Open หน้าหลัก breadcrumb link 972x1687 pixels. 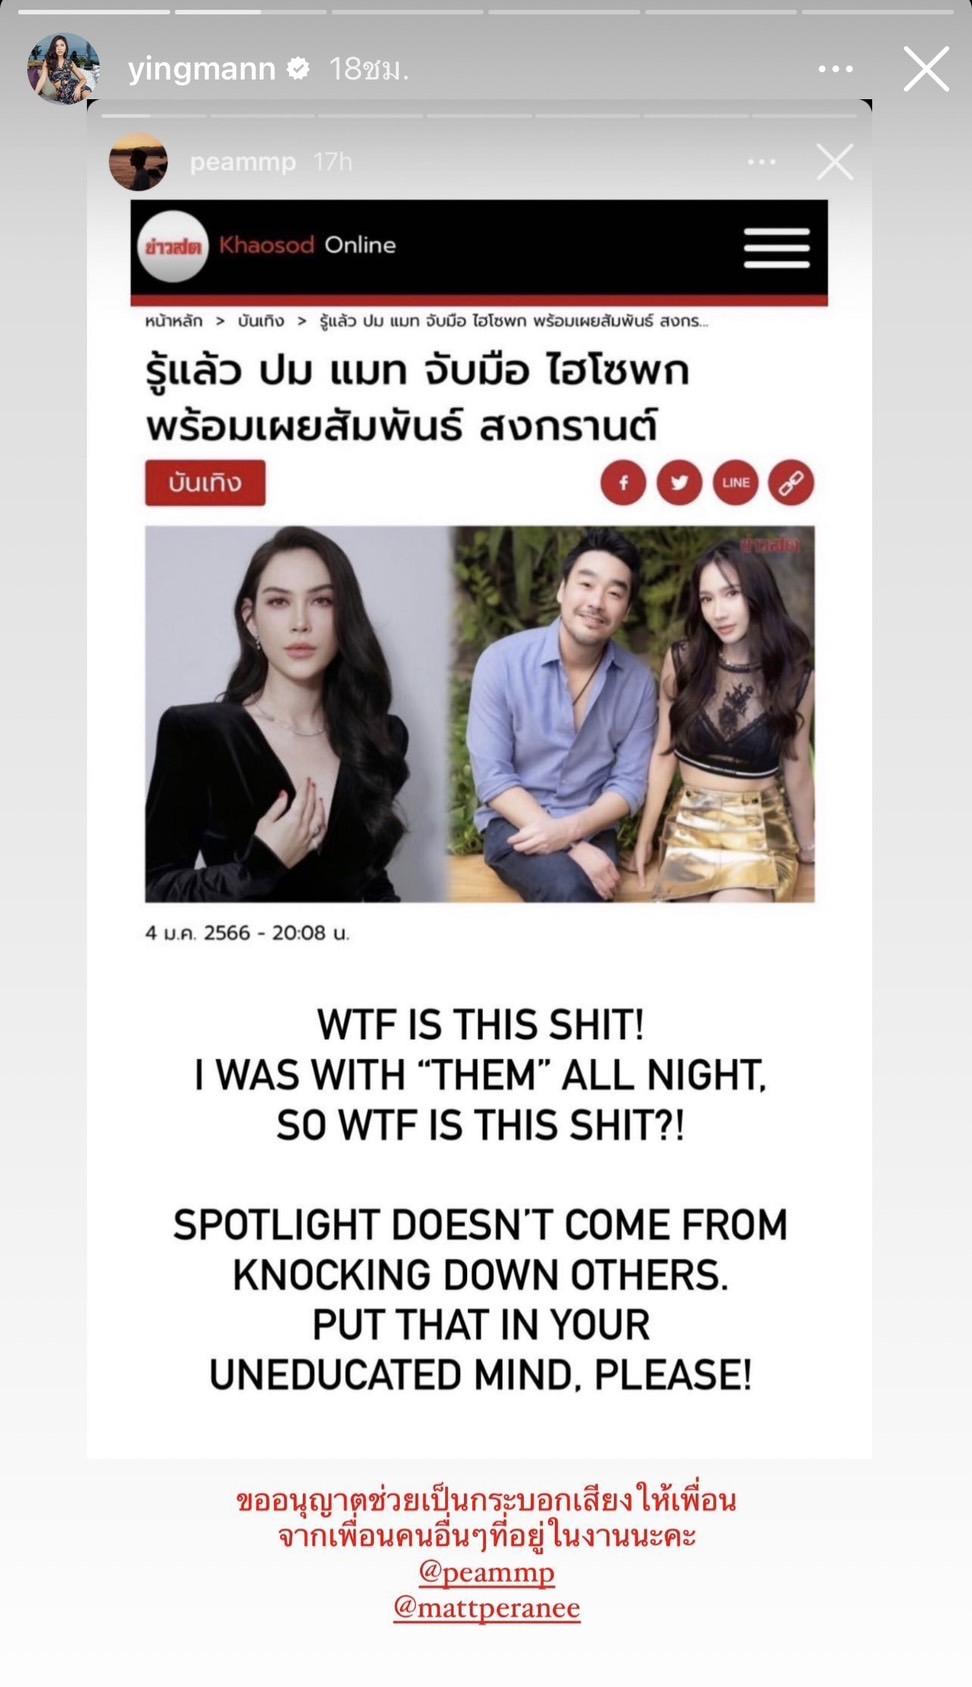(174, 321)
